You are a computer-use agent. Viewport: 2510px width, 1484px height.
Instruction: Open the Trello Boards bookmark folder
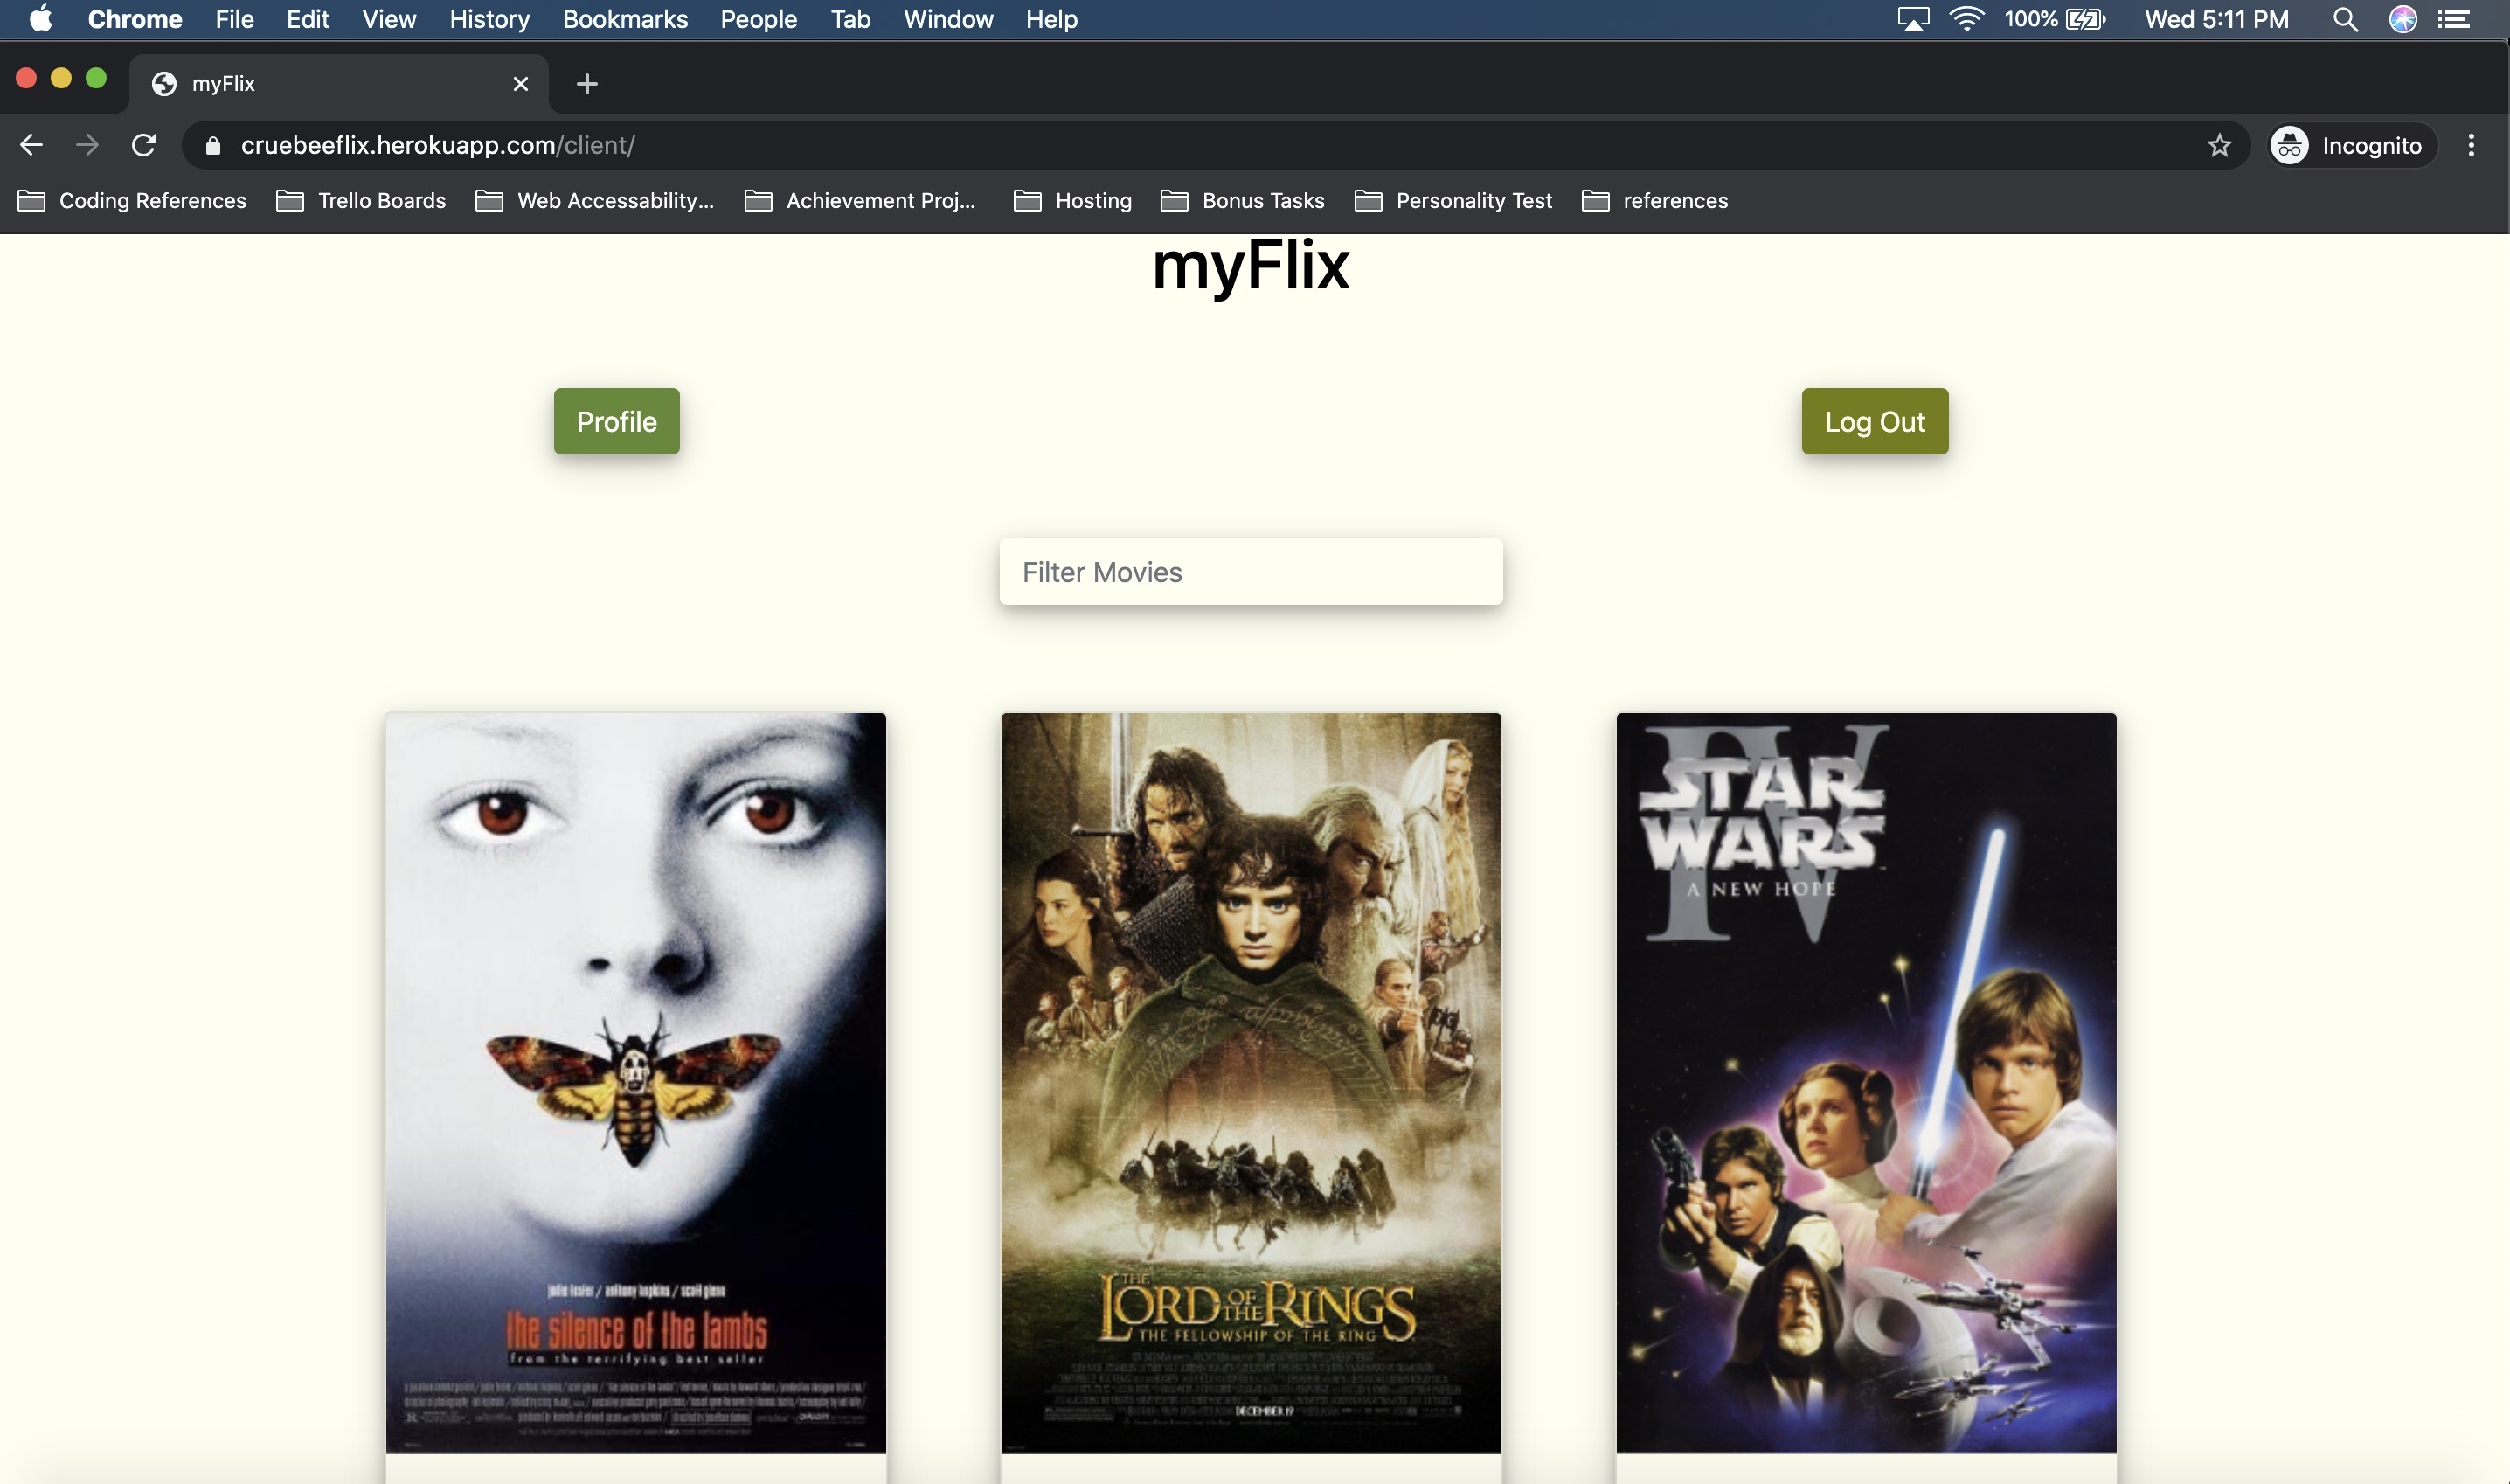tap(361, 200)
